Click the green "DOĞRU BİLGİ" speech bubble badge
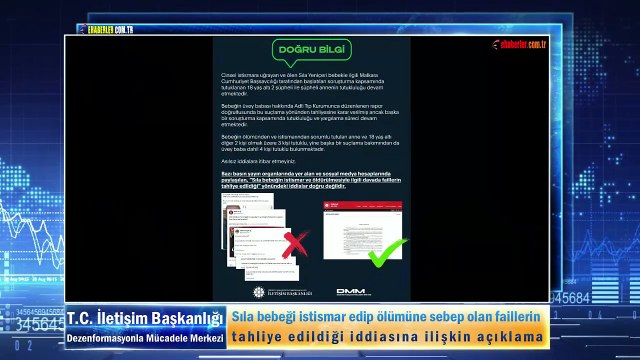This screenshot has width=640, height=360. click(311, 52)
